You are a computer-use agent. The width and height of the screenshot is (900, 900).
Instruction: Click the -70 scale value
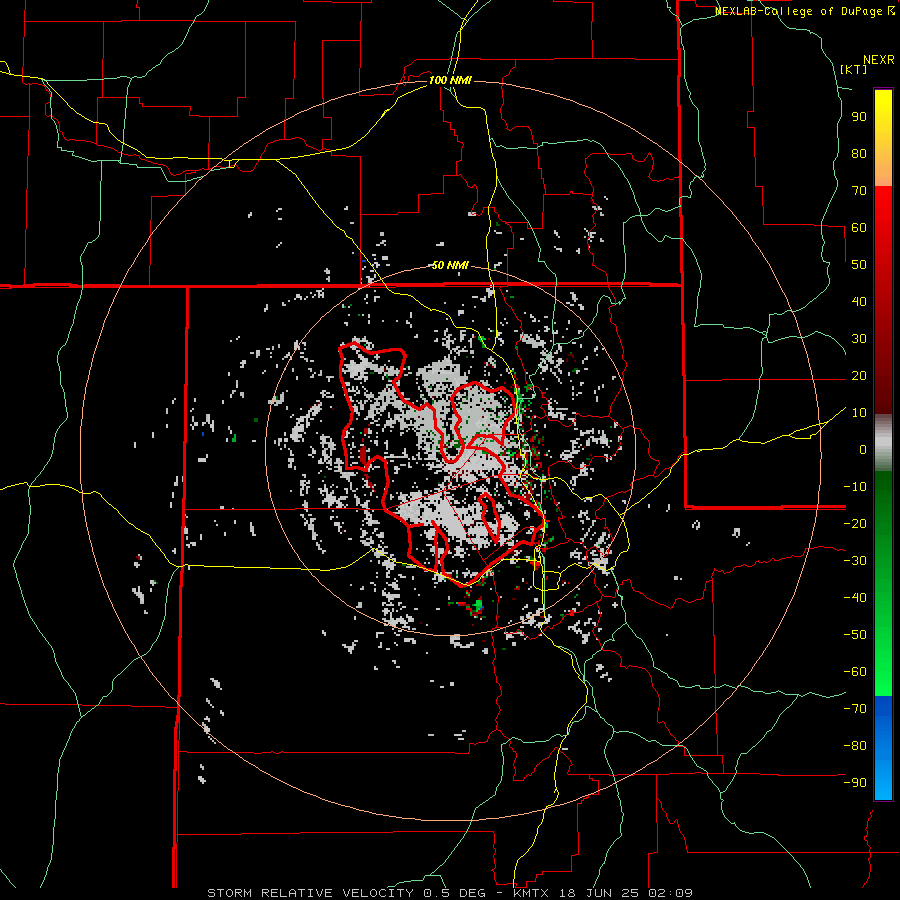[855, 709]
